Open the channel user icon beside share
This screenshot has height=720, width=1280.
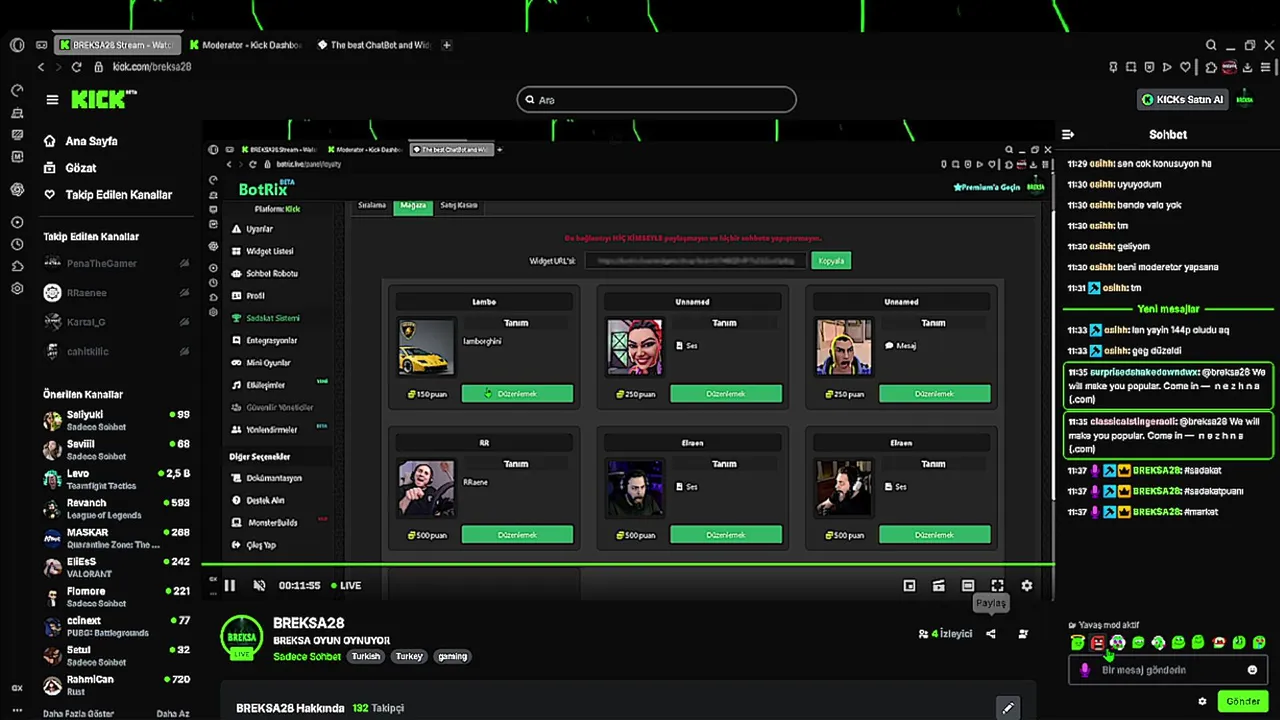(x=1023, y=634)
